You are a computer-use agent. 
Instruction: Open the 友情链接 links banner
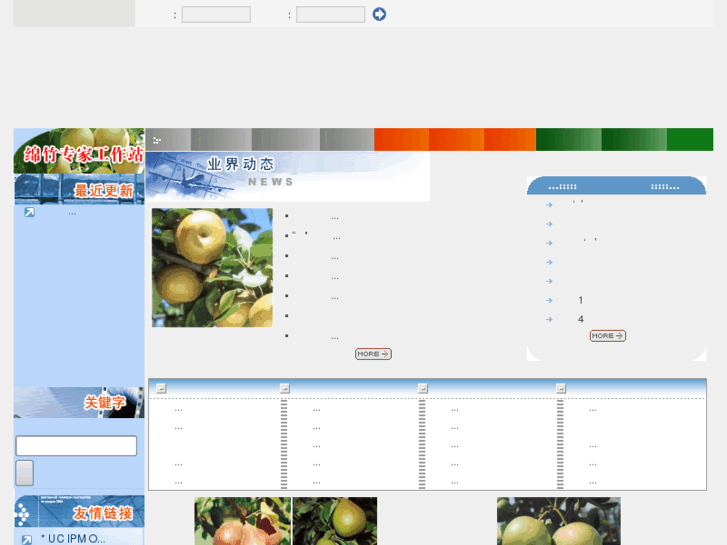[79, 511]
